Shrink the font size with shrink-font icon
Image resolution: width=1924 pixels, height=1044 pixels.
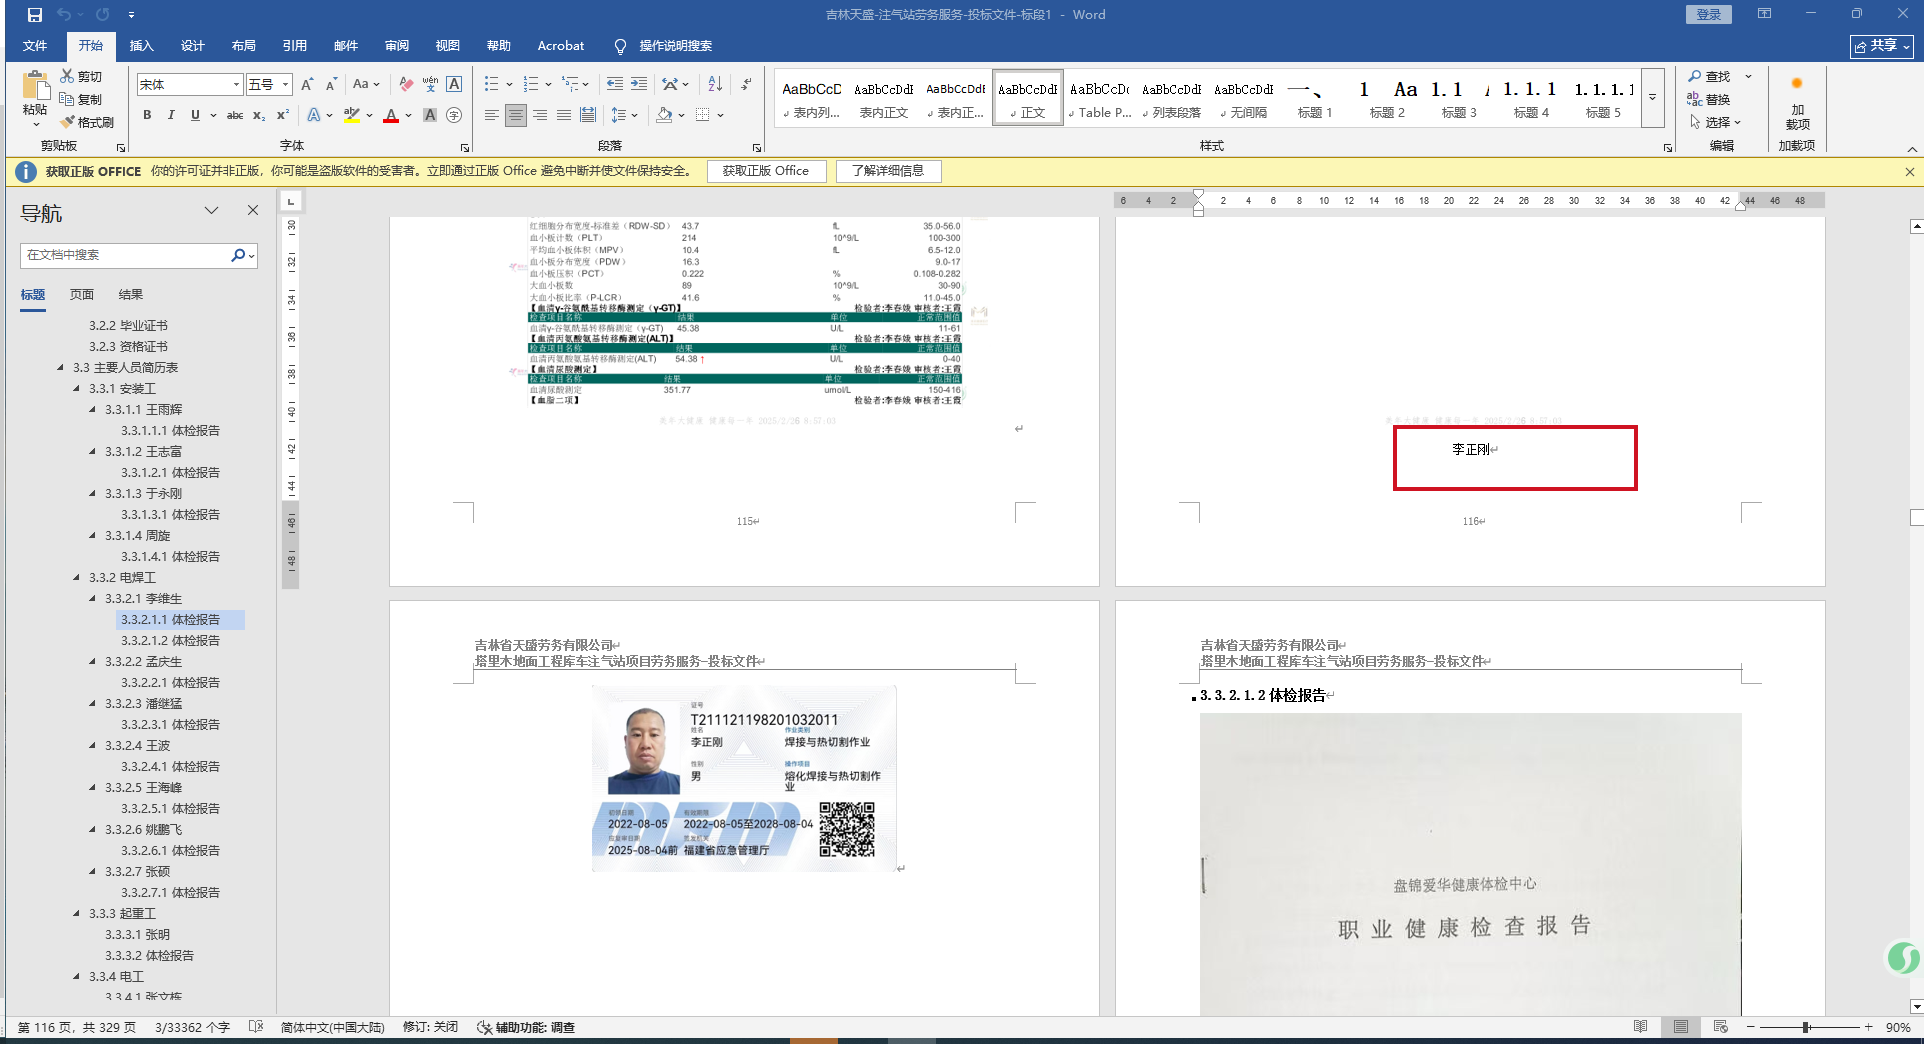(331, 84)
